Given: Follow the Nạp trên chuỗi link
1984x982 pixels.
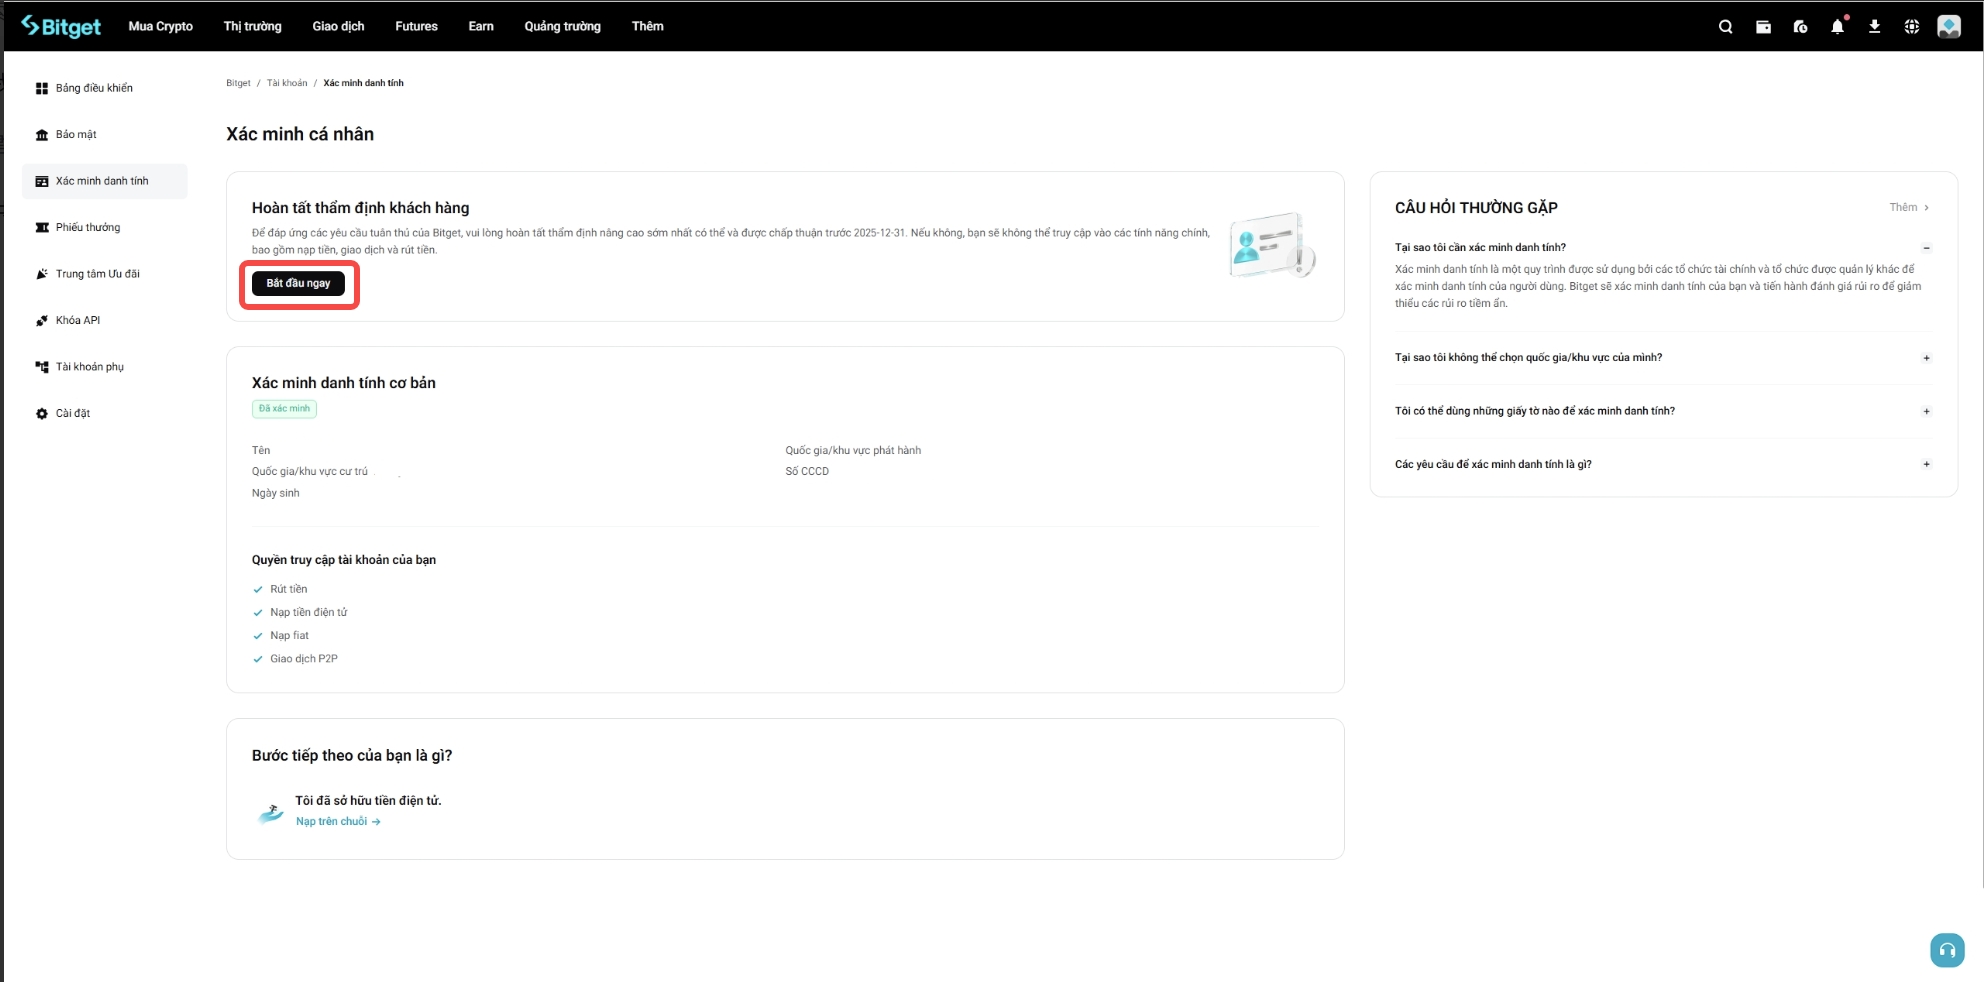Looking at the screenshot, I should point(331,821).
